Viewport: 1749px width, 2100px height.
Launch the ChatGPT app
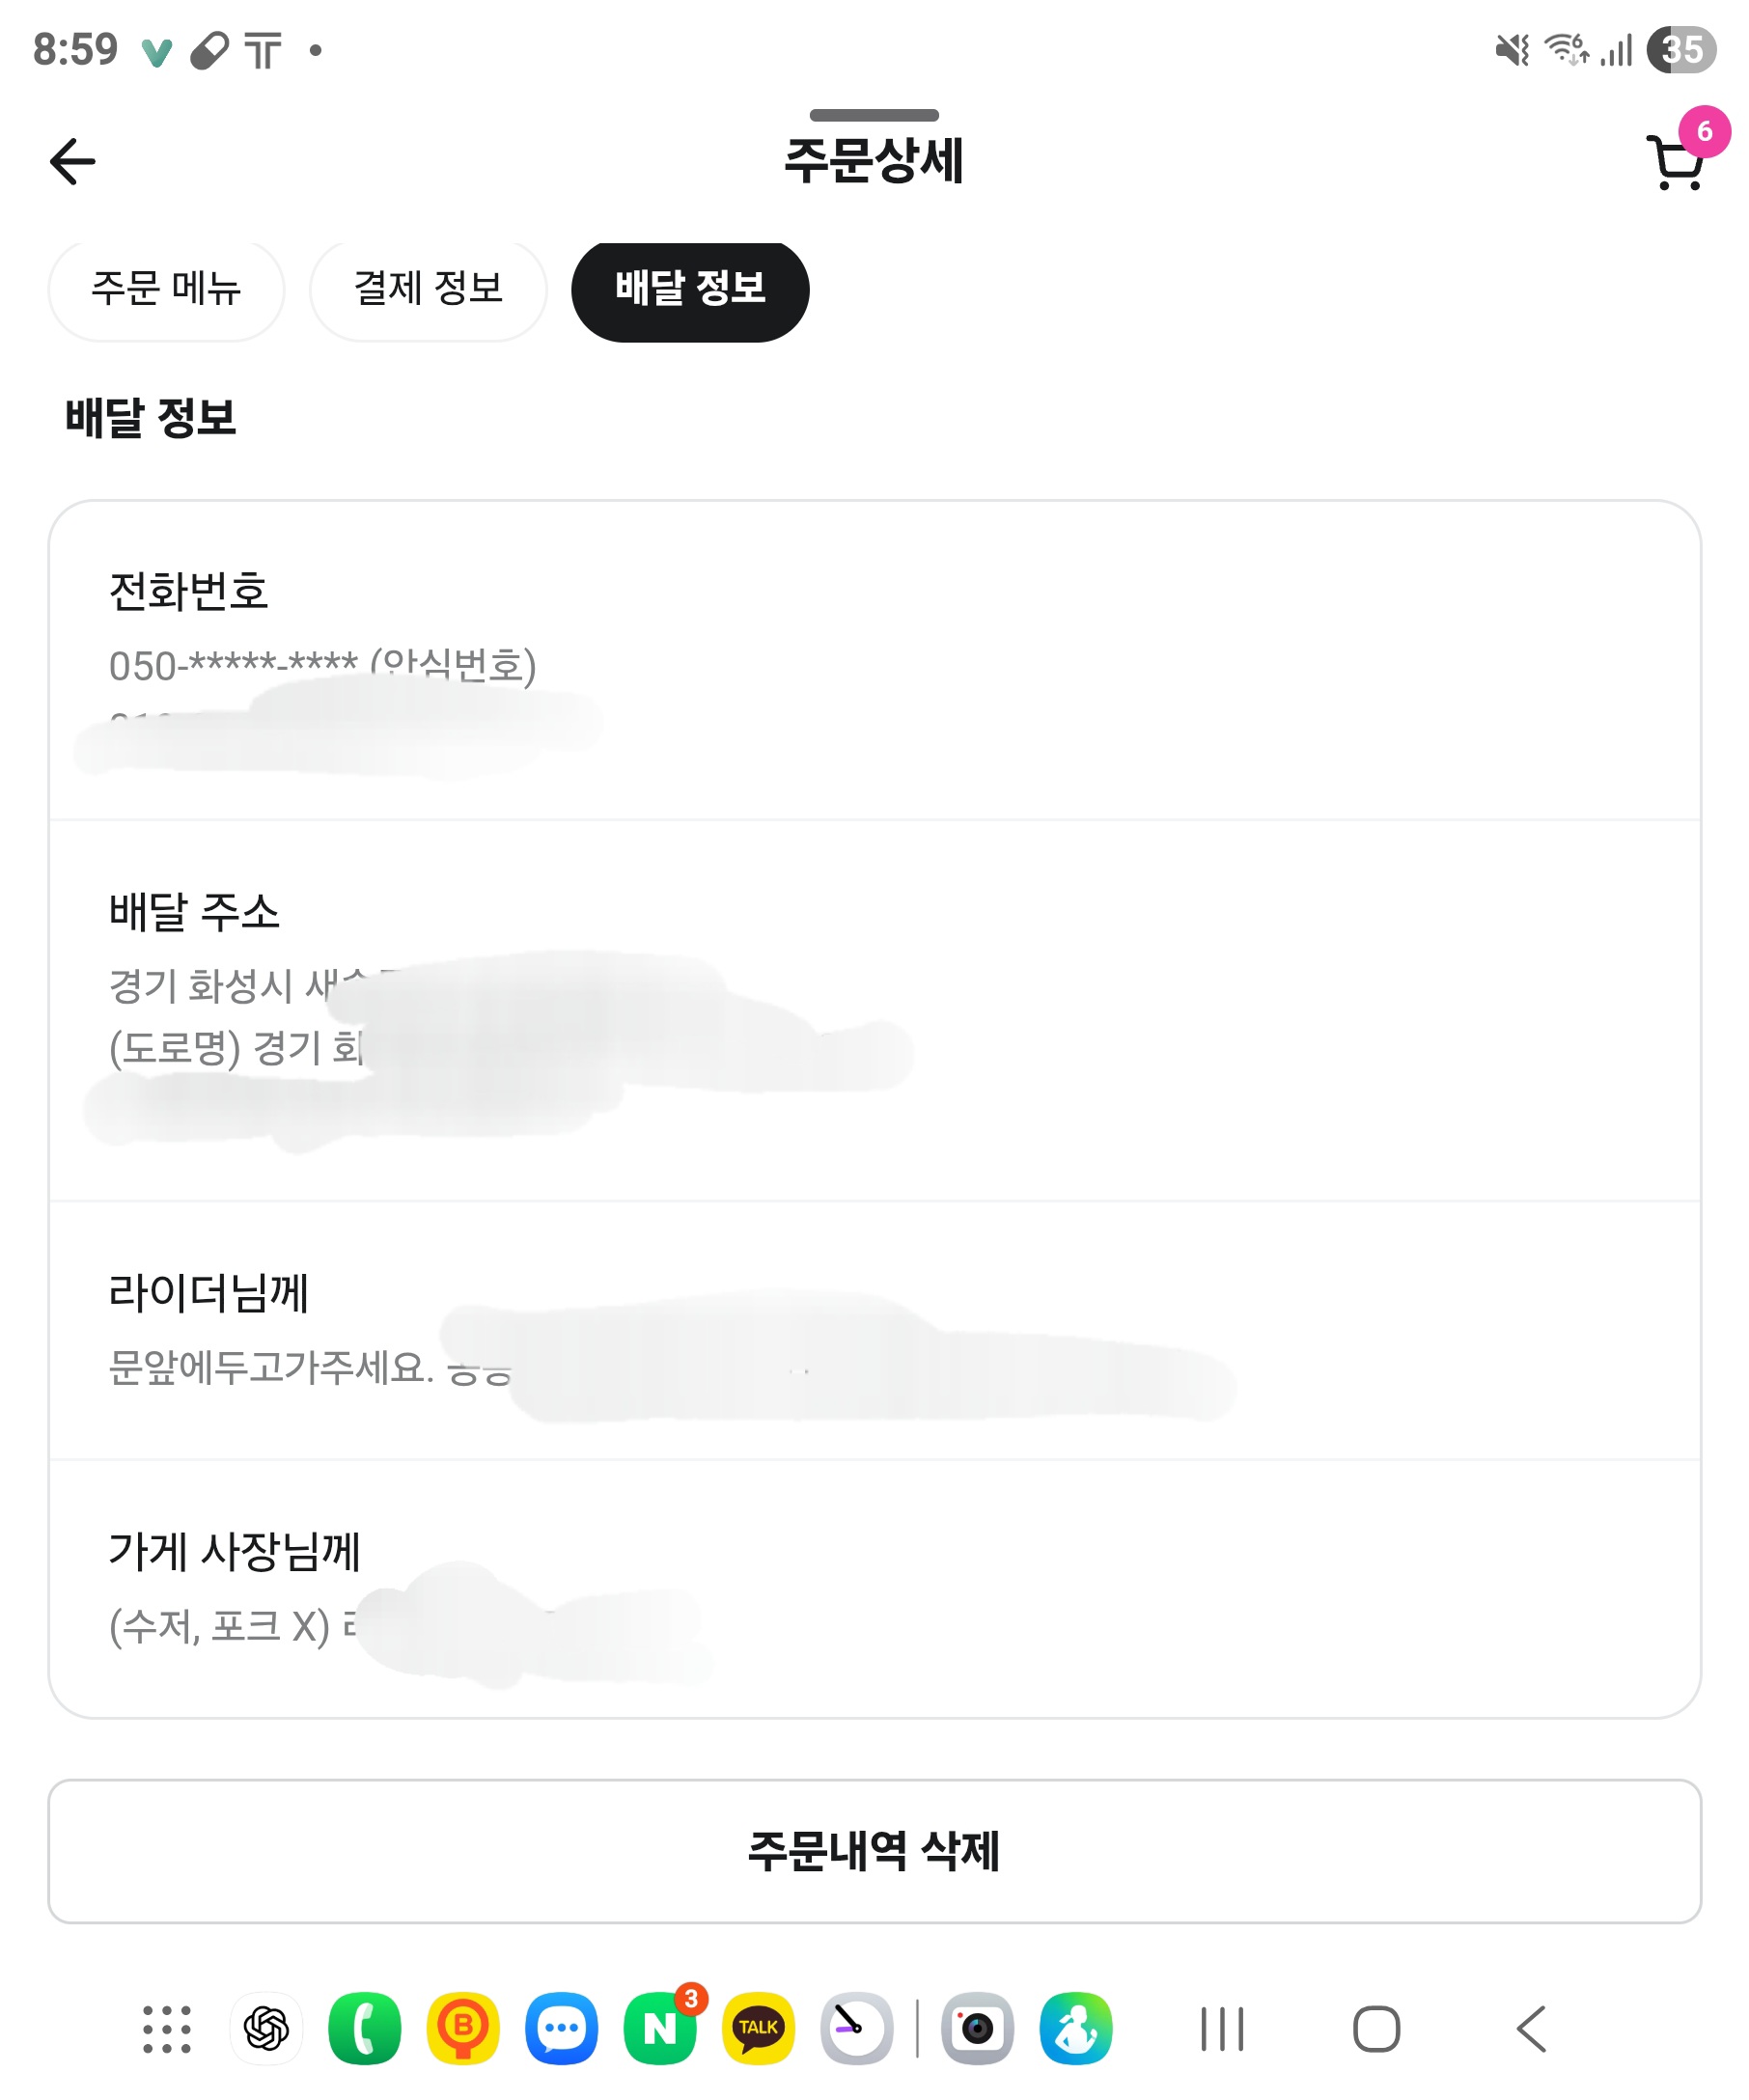(266, 2029)
